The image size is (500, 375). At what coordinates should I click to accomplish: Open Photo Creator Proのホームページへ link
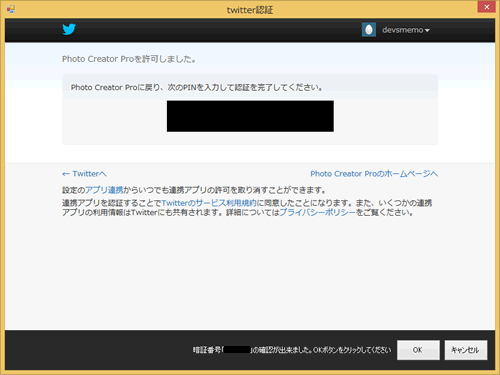point(374,174)
